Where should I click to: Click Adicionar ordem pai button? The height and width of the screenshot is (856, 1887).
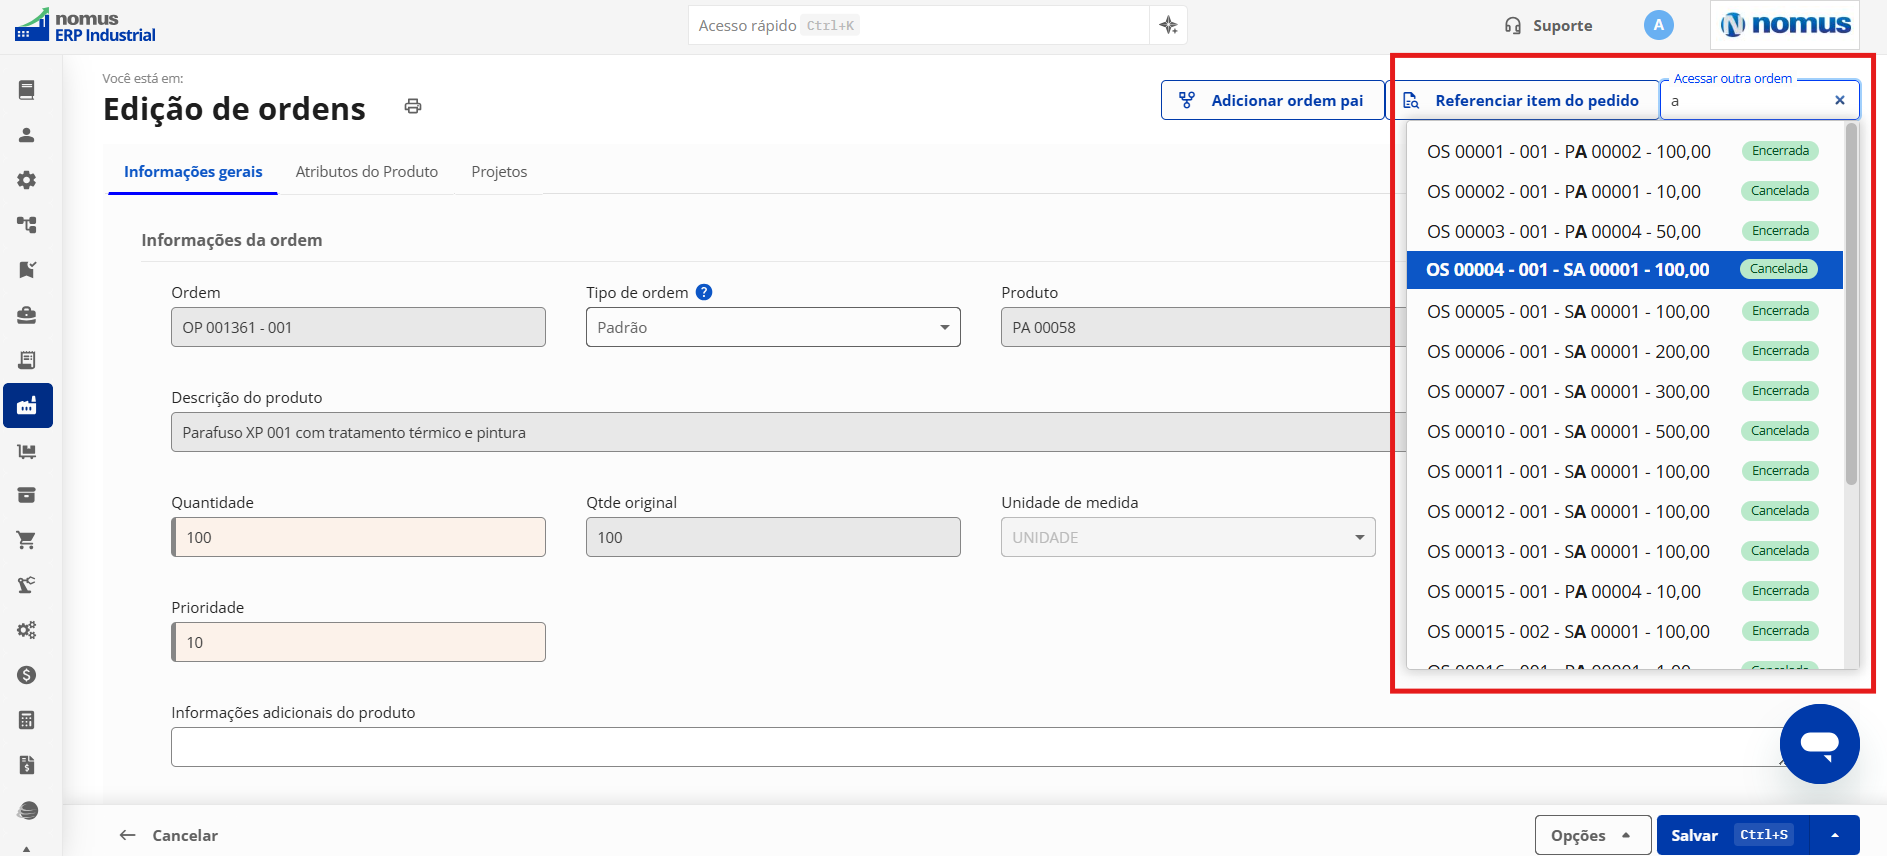(1272, 100)
